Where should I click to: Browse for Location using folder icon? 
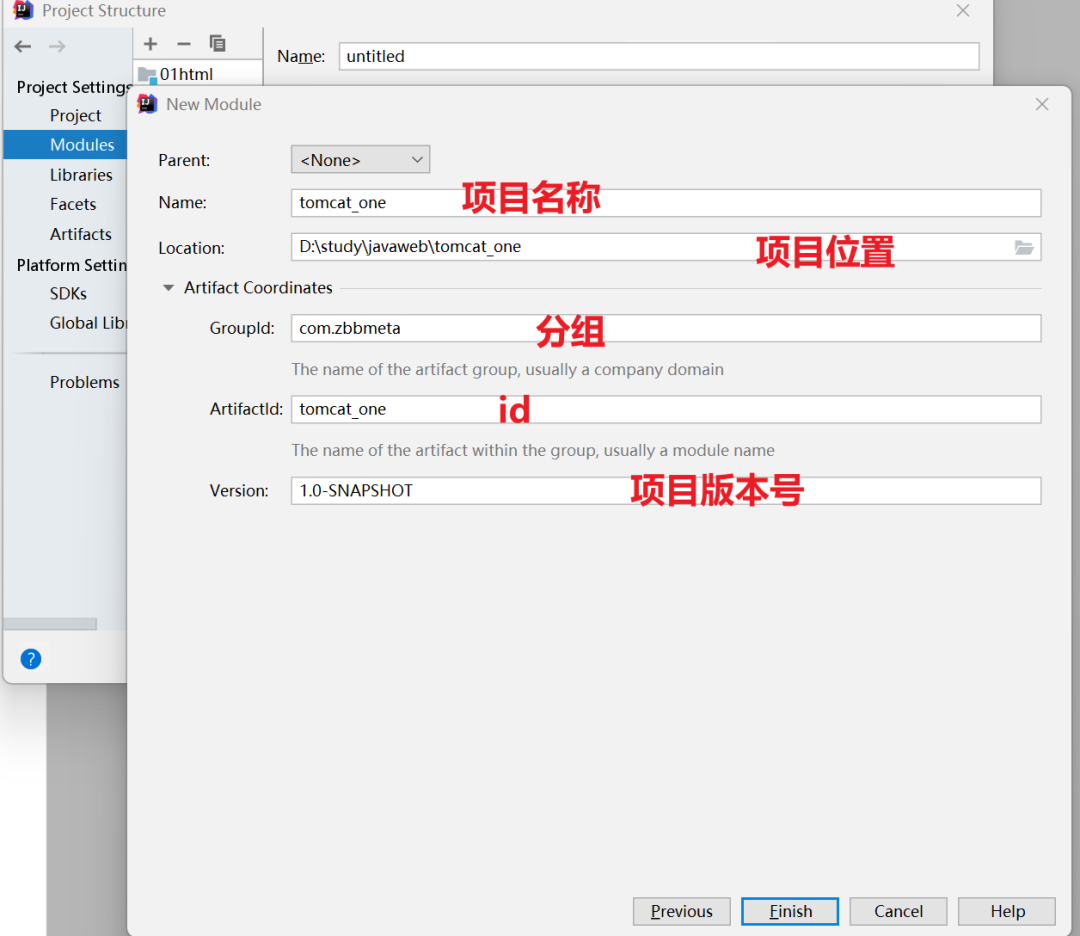[x=1024, y=247]
